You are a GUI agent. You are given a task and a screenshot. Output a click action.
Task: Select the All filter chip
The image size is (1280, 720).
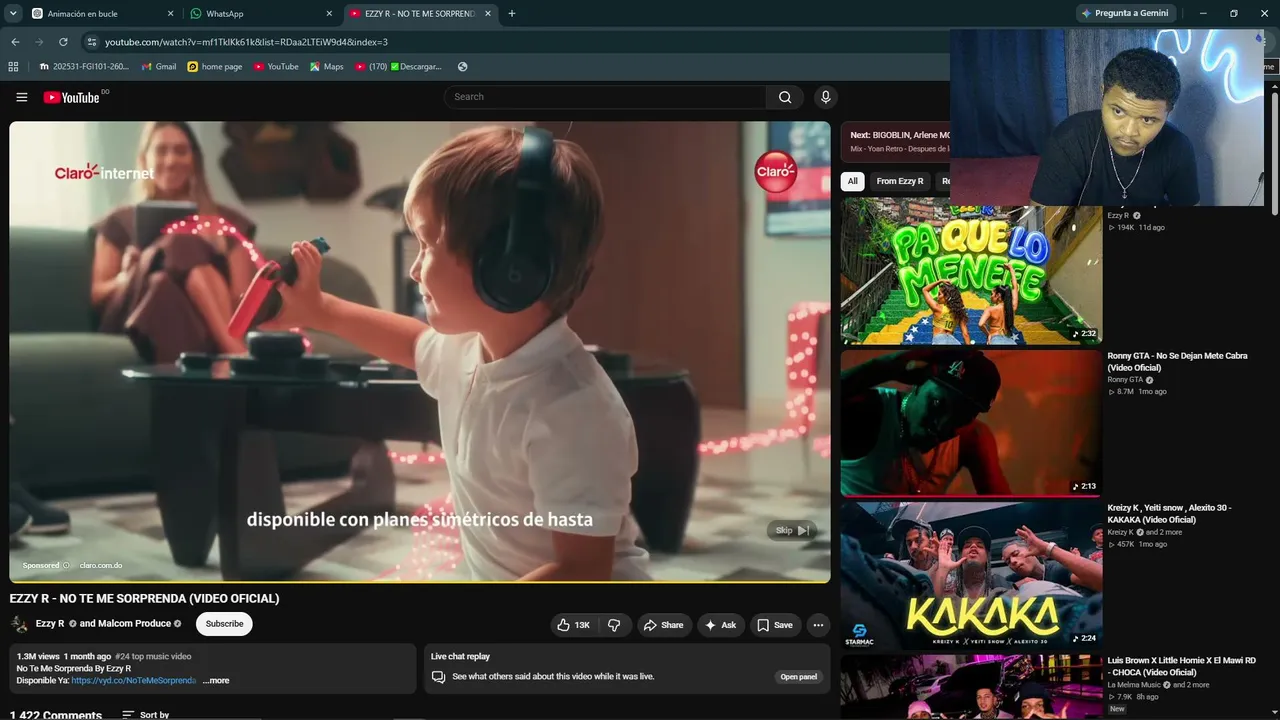tap(853, 181)
